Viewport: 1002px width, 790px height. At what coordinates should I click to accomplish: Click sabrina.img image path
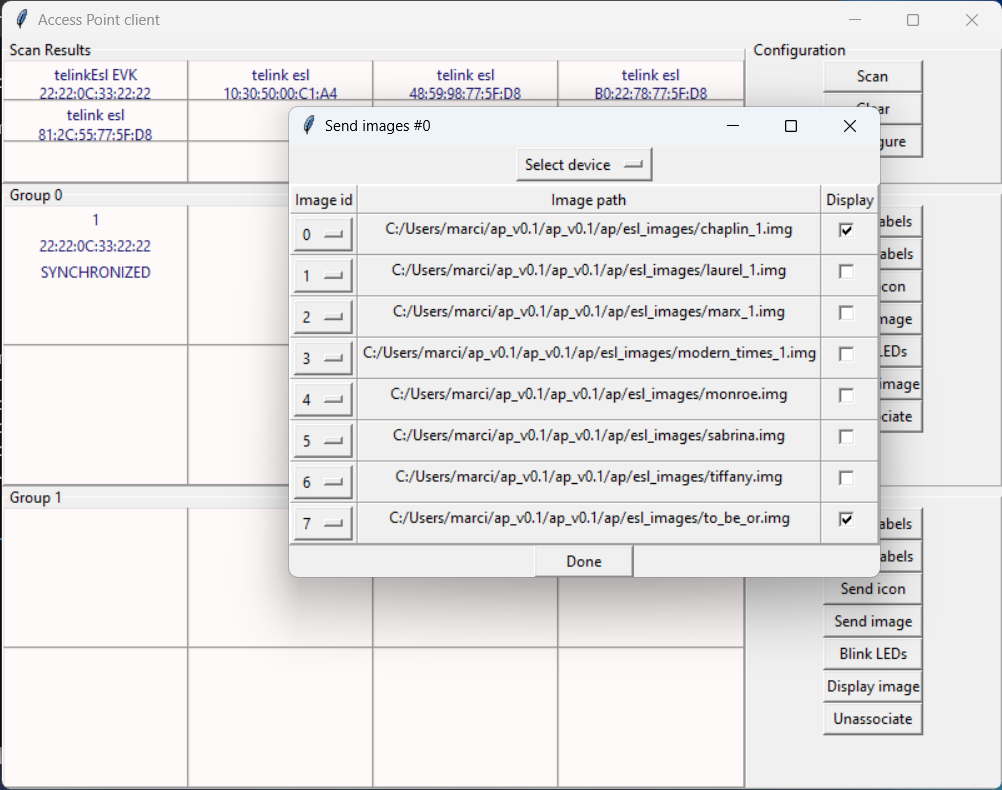pyautogui.click(x=589, y=435)
